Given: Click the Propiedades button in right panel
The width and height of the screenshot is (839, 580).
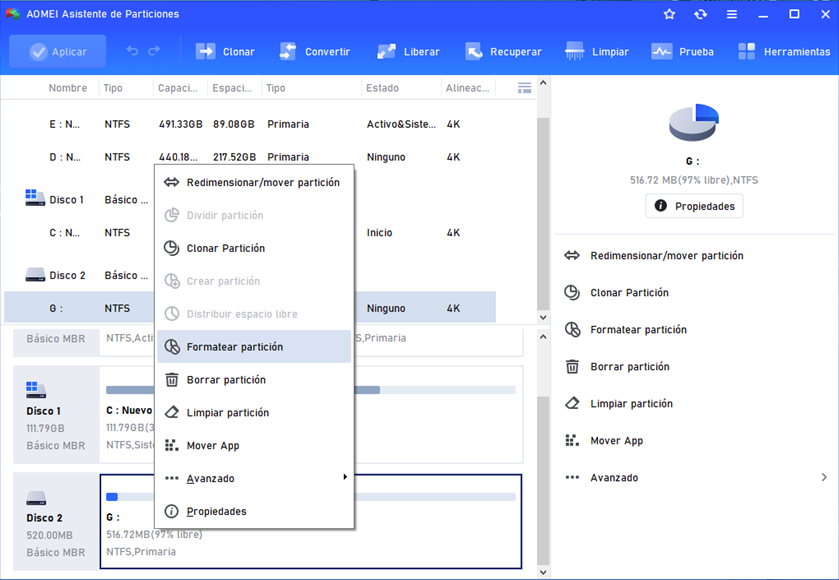Looking at the screenshot, I should tap(694, 206).
